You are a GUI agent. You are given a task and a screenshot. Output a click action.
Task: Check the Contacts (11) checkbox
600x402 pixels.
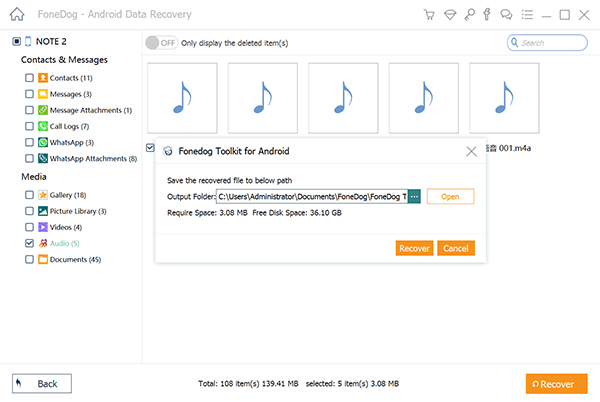coord(29,78)
